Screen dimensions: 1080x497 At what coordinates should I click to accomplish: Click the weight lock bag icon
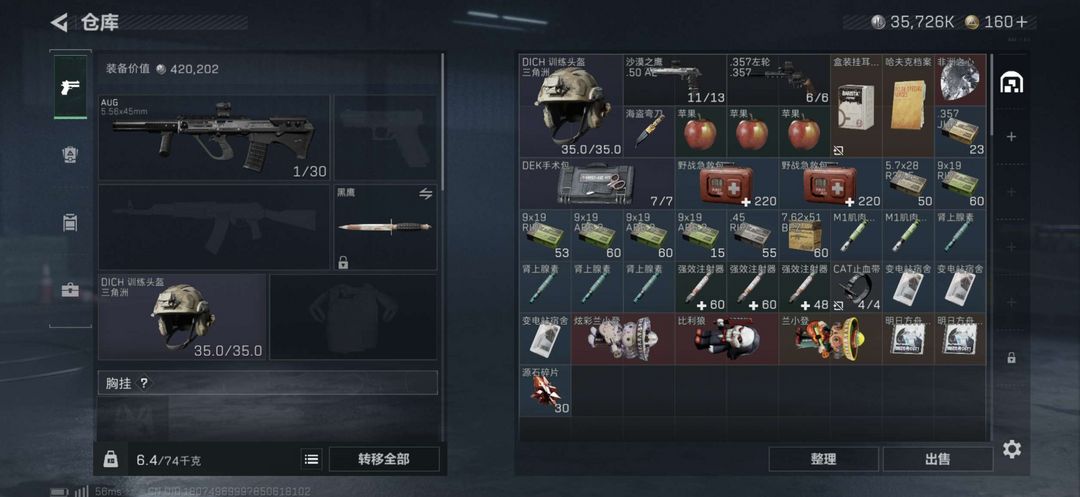111,459
